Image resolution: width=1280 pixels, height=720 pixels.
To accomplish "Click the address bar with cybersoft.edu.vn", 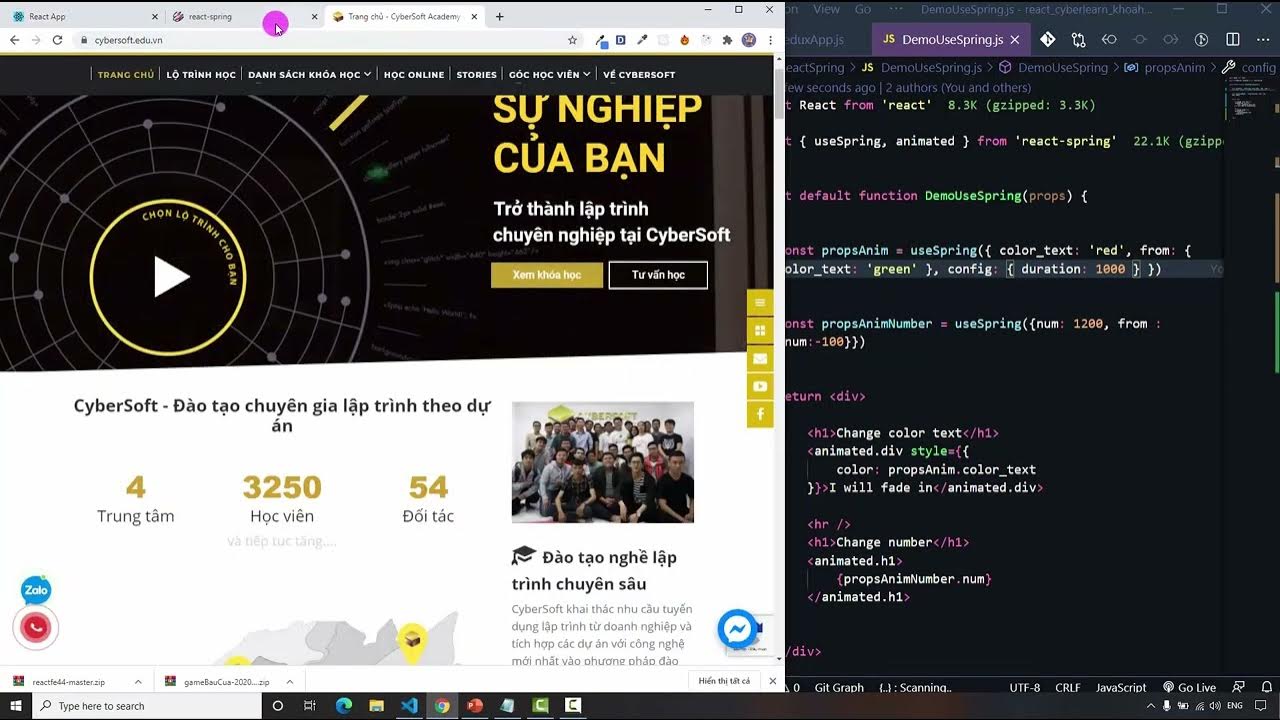I will 320,40.
